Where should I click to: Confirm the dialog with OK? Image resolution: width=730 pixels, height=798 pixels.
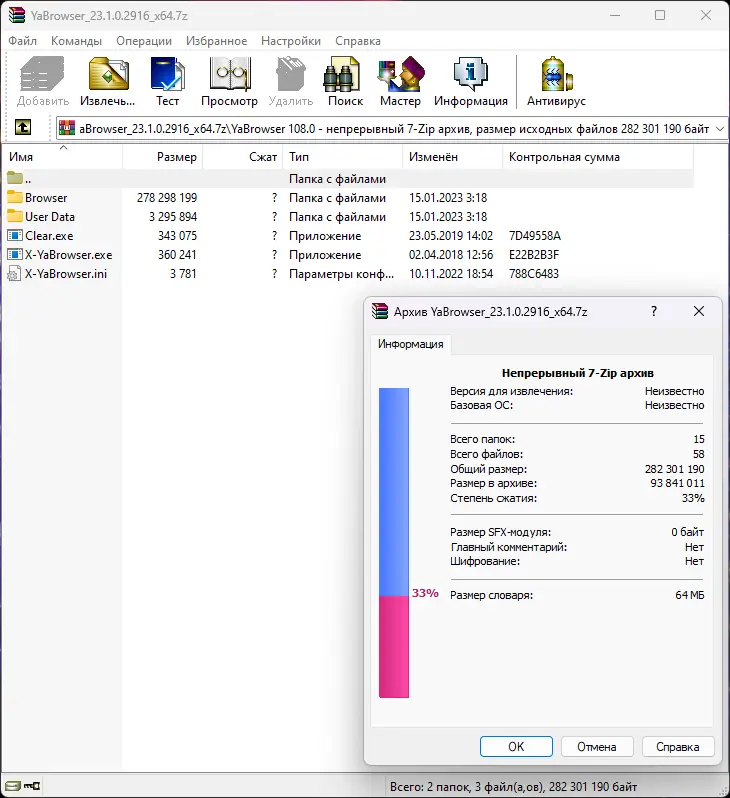point(516,747)
